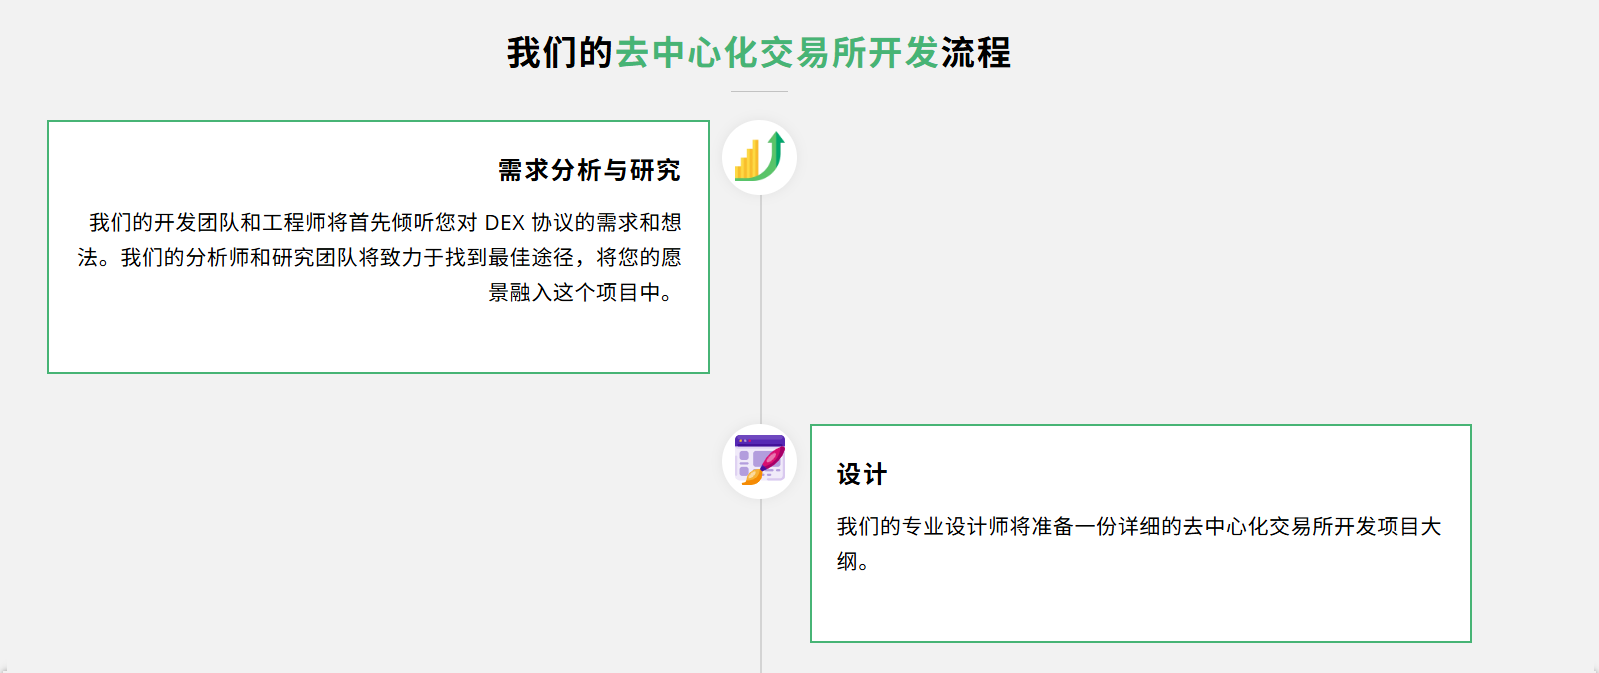This screenshot has width=1599, height=673.
Task: Click the green 去中心化交易所开发 title text
Action: click(777, 53)
